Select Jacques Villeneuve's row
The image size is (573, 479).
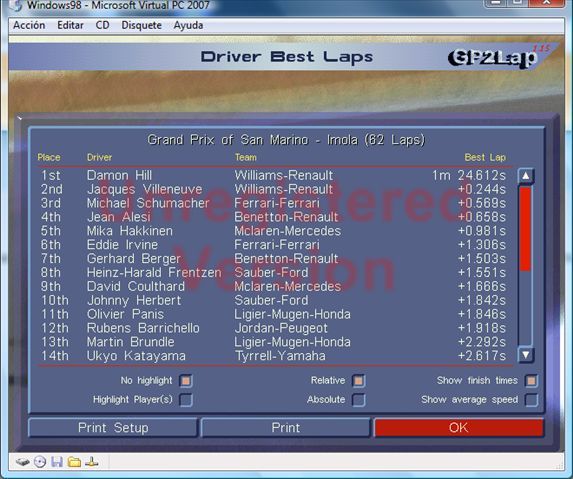[273, 189]
